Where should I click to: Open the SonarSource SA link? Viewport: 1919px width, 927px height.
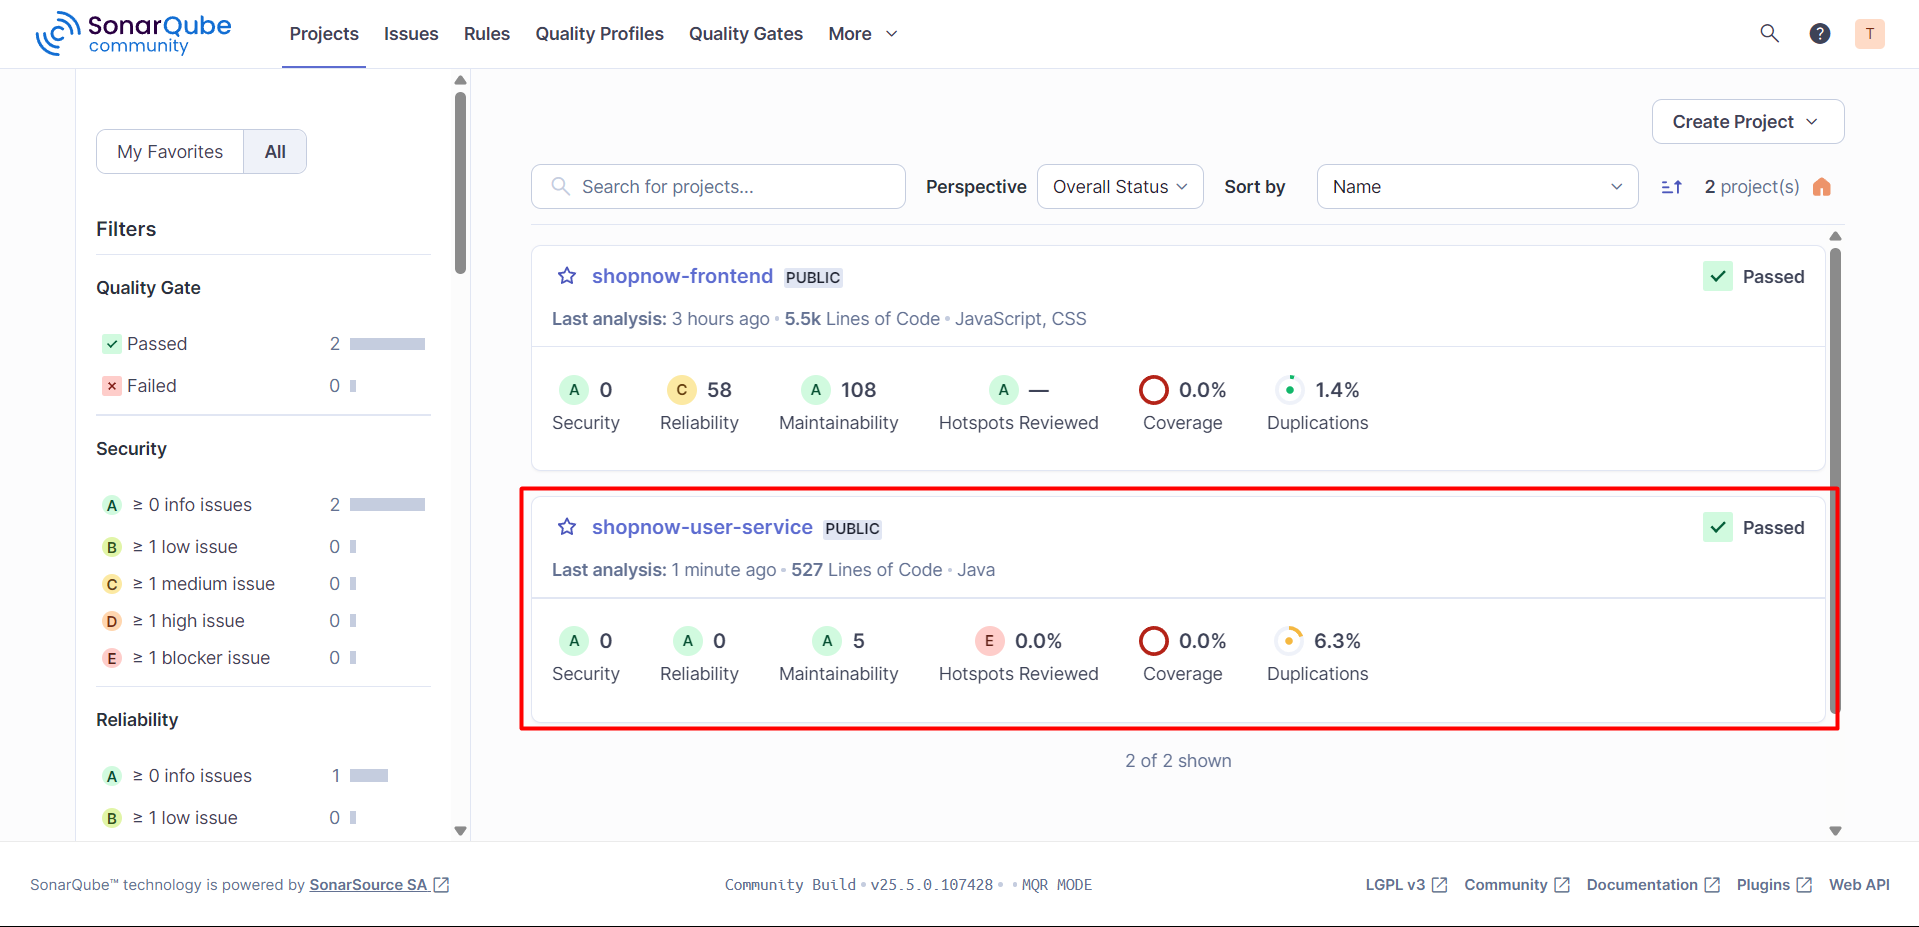pos(368,885)
